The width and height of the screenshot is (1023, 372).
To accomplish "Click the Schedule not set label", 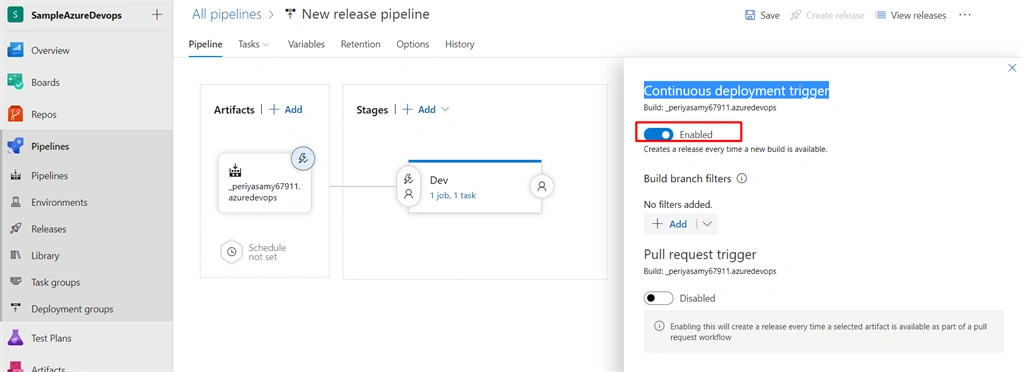I will pos(267,253).
